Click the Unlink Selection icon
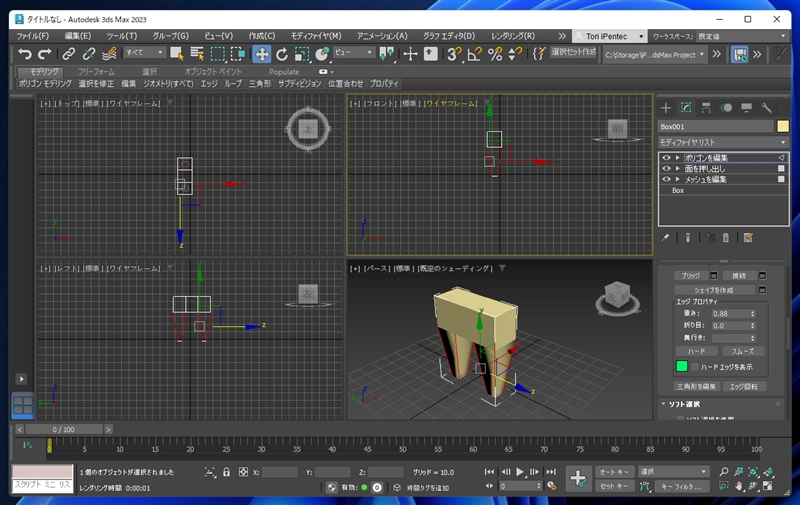Screen dimensions: 800x505 (x=89, y=54)
